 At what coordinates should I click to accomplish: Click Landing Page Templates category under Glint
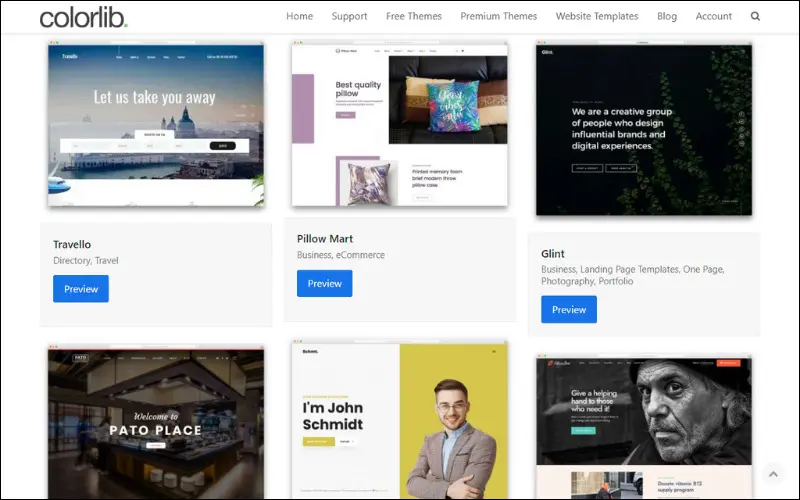pyautogui.click(x=630, y=269)
